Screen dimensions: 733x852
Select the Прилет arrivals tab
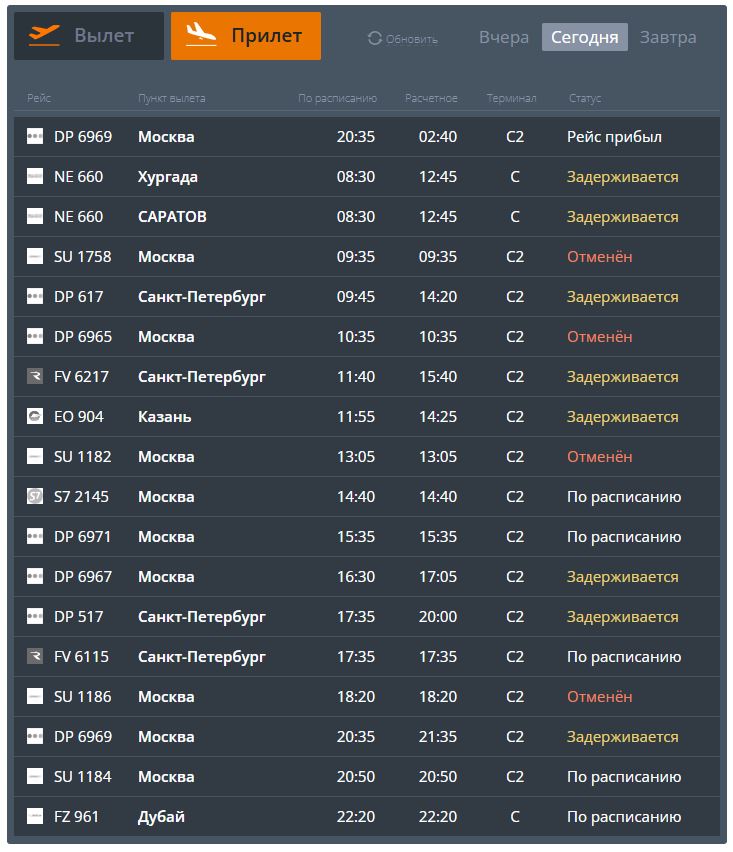pyautogui.click(x=246, y=36)
